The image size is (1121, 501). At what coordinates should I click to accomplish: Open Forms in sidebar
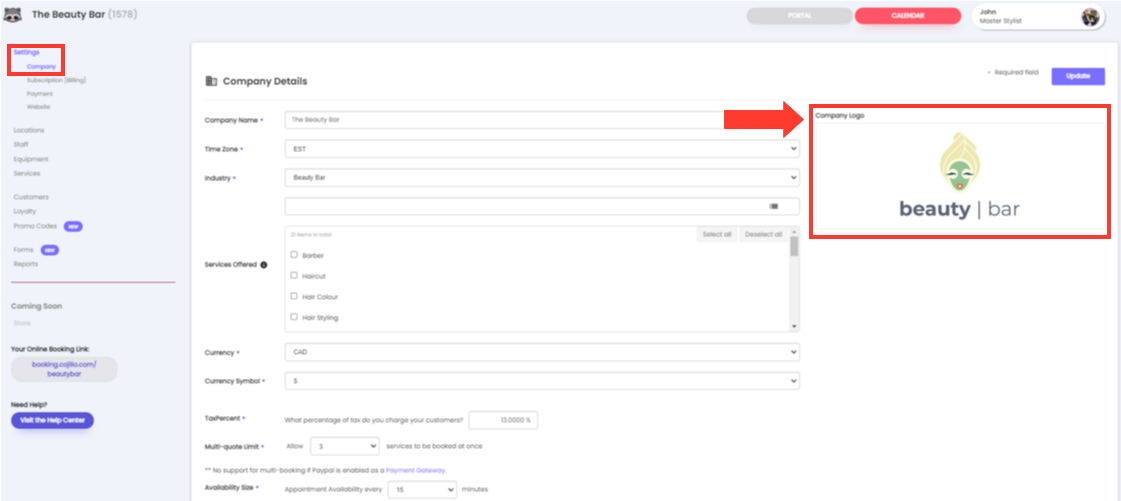pyautogui.click(x=23, y=250)
